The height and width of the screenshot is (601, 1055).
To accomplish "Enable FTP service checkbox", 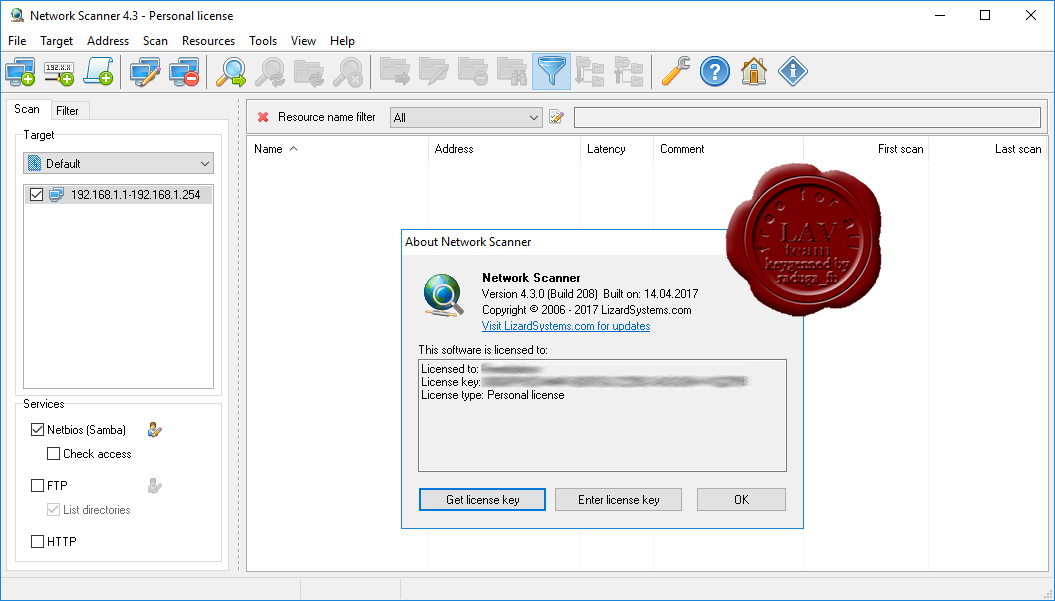I will click(x=38, y=485).
